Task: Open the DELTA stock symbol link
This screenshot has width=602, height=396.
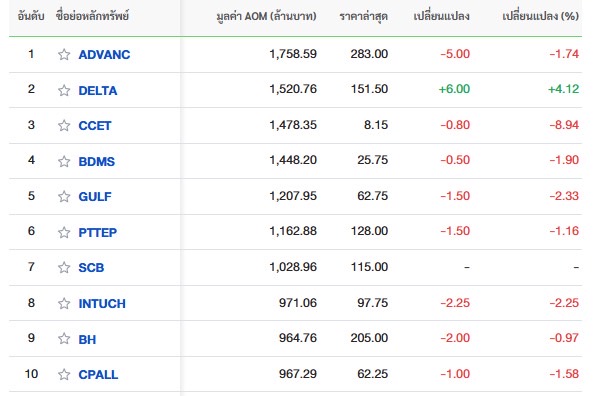Action: 98,91
